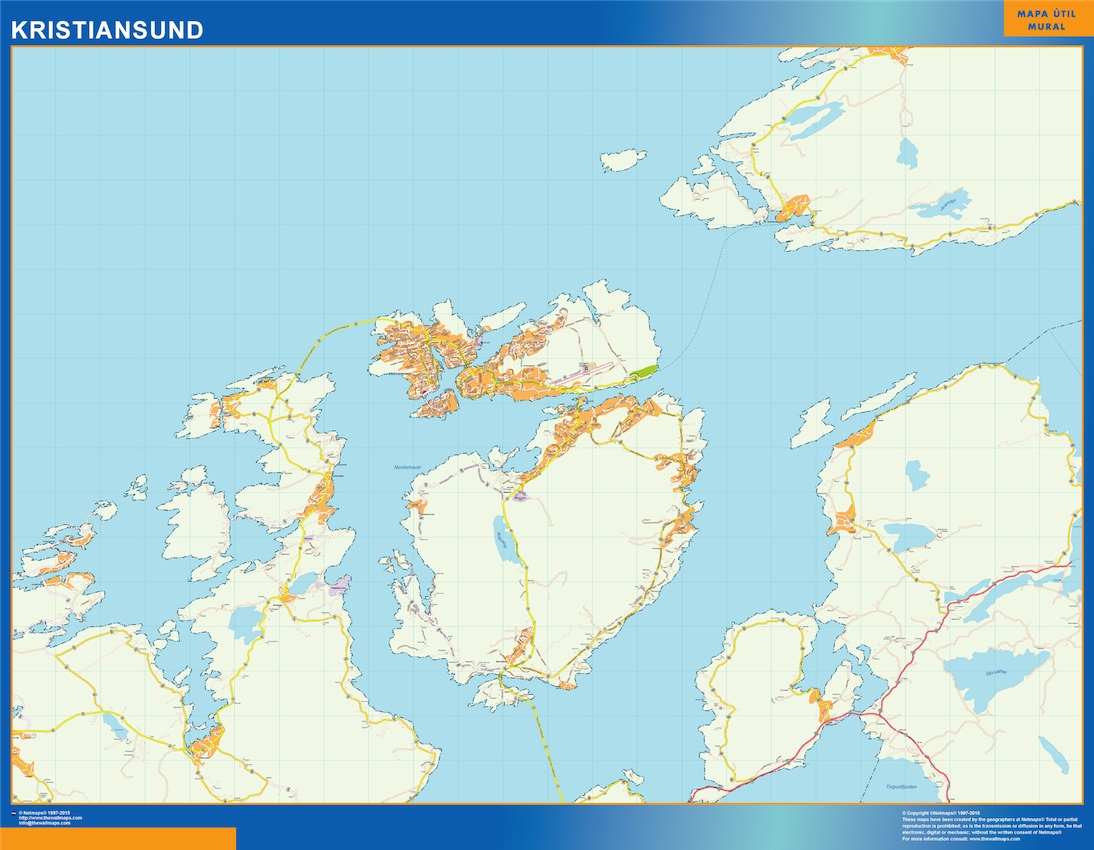The image size is (1094, 850).
Task: Select the green airport area on Kvernberget
Action: click(x=645, y=370)
